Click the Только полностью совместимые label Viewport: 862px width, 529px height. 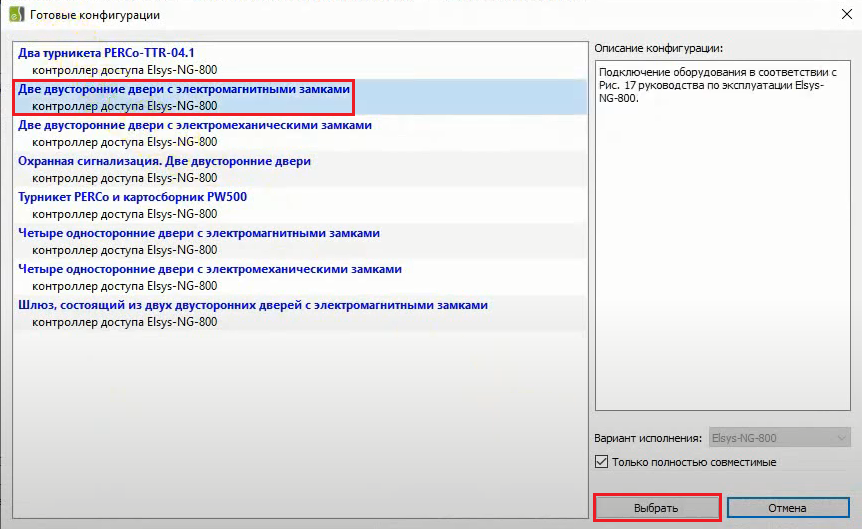click(694, 462)
